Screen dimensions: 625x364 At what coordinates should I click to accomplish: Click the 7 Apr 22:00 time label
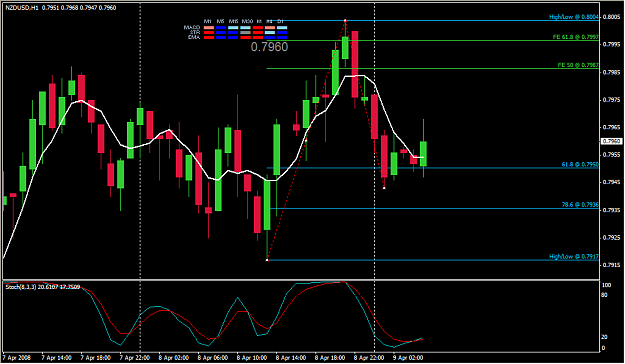[x=135, y=358]
